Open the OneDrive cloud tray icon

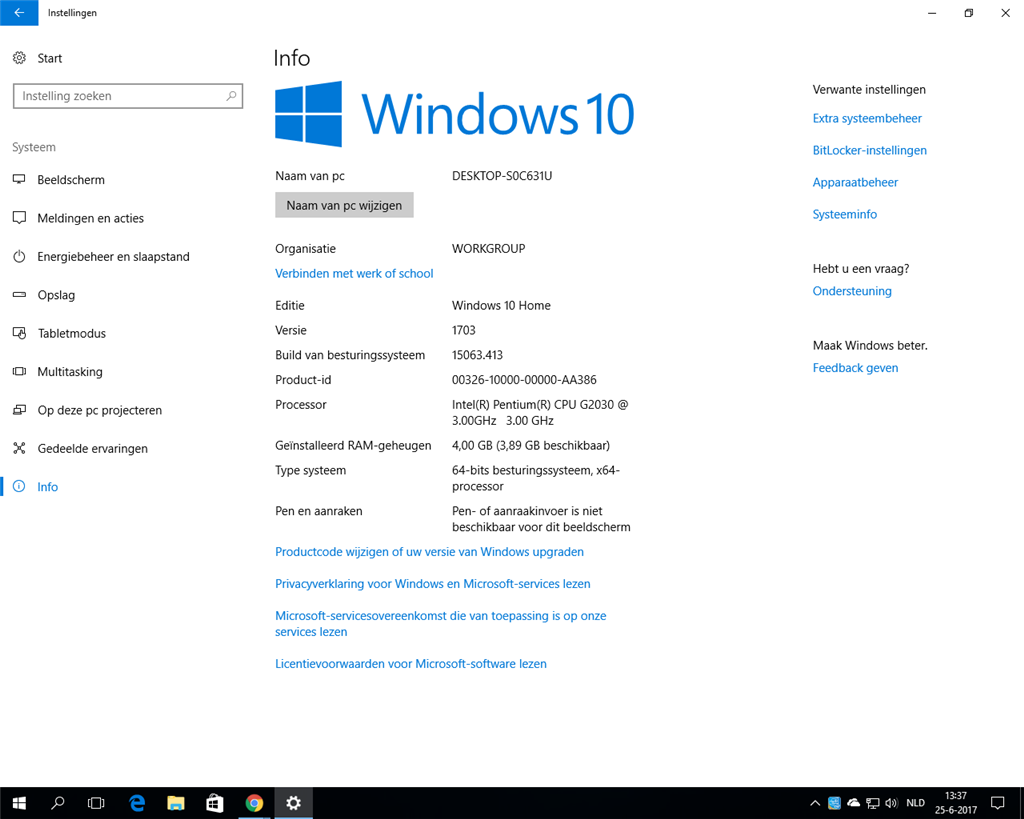click(x=853, y=803)
